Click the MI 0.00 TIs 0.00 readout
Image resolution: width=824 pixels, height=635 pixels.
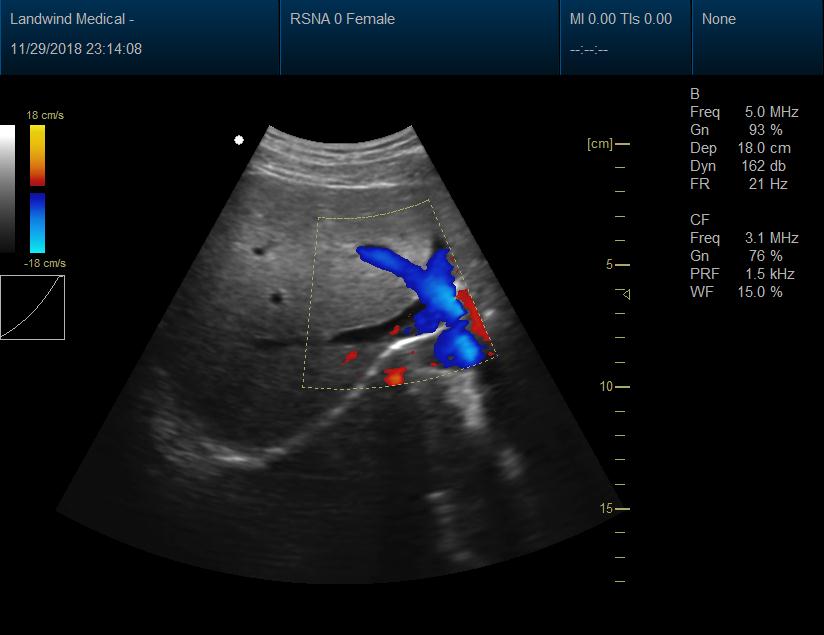(621, 19)
